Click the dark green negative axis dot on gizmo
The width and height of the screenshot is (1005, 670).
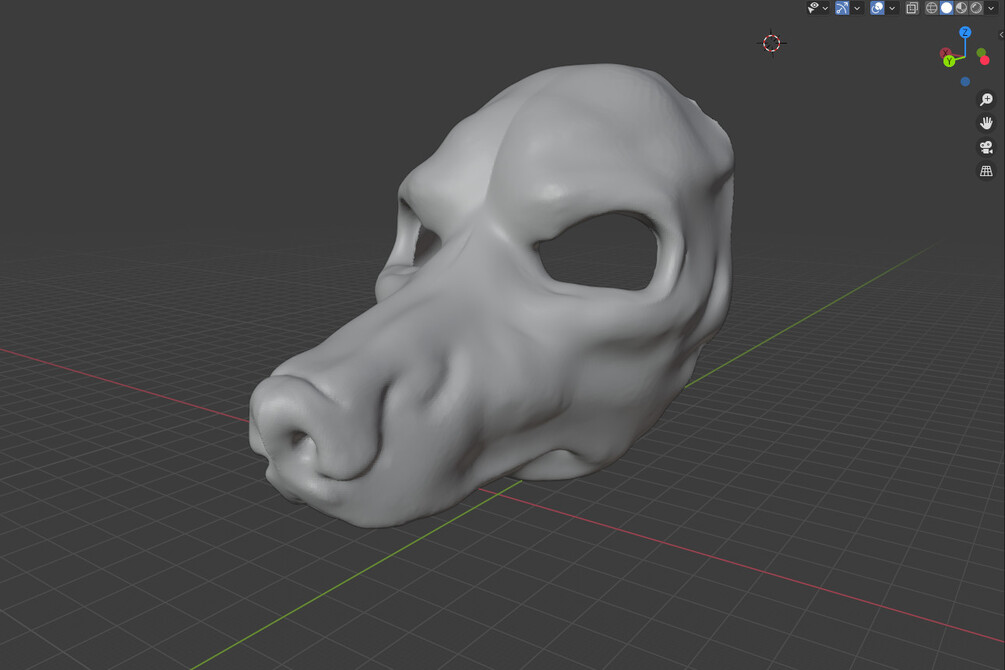tap(981, 53)
